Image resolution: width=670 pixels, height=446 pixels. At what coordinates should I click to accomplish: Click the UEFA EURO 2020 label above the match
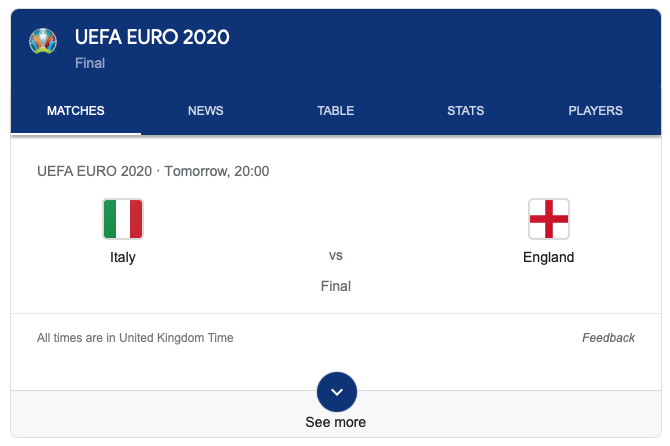click(x=93, y=171)
